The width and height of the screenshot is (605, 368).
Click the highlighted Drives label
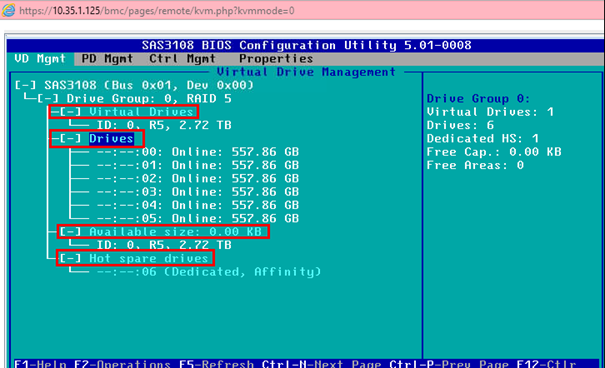pyautogui.click(x=111, y=138)
